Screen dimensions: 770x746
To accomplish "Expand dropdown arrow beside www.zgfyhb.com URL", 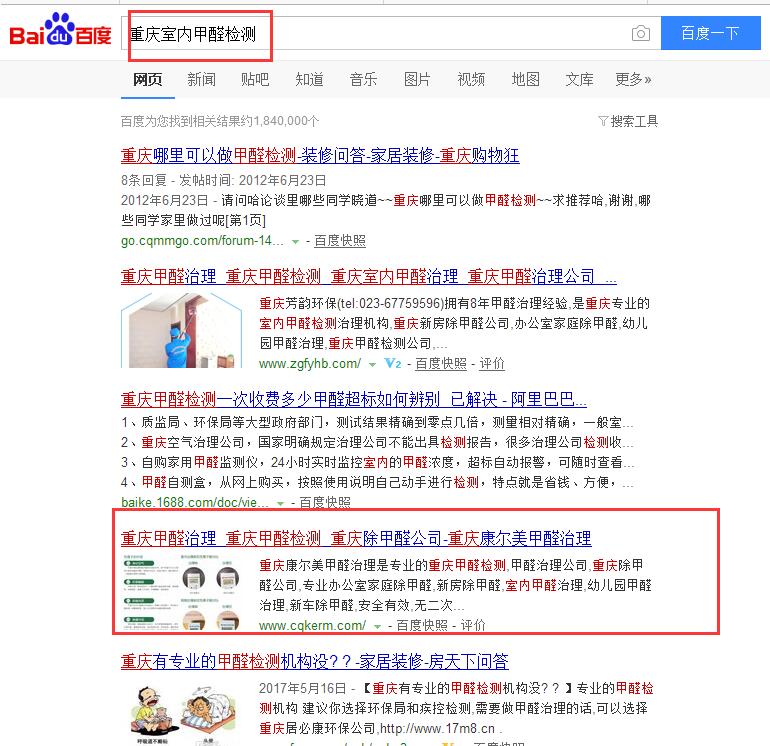I will point(372,364).
